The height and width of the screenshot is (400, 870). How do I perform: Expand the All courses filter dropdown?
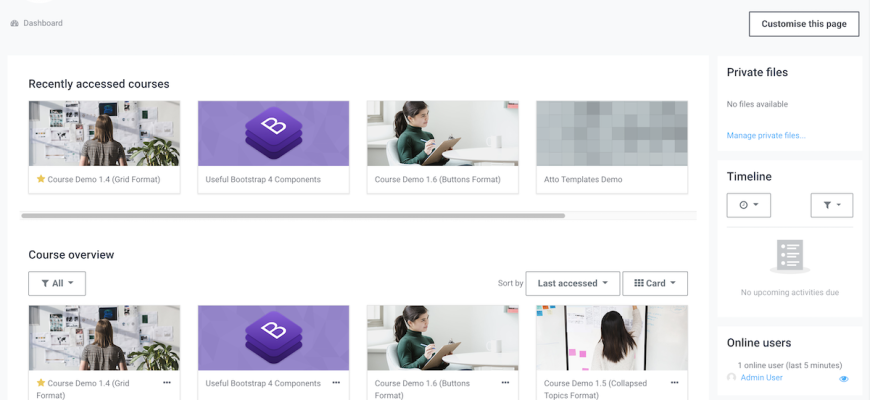57,283
